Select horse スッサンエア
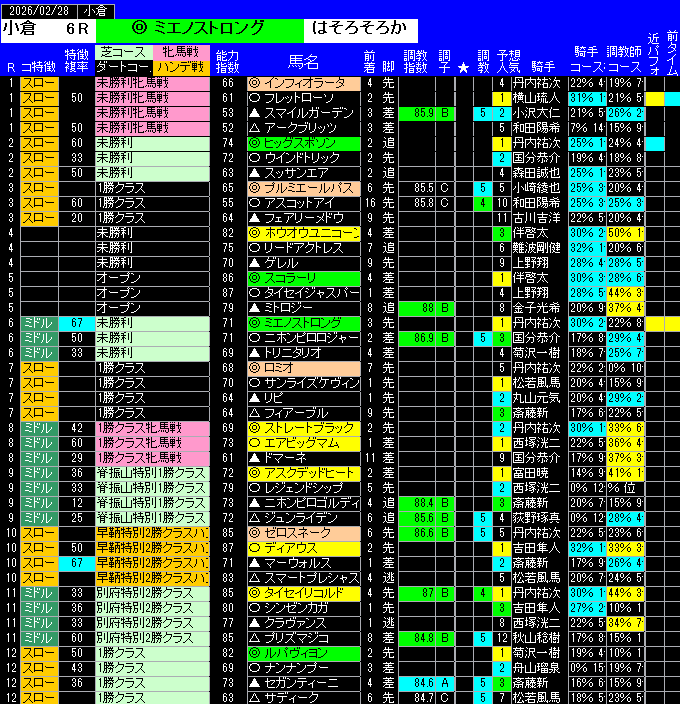680x704 pixels. [x=304, y=173]
